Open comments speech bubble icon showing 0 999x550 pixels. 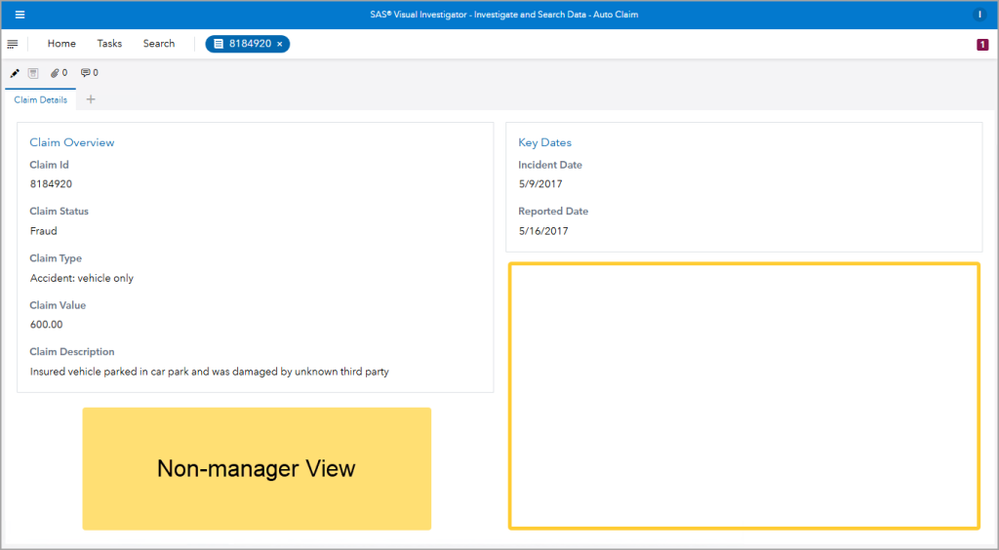click(89, 73)
